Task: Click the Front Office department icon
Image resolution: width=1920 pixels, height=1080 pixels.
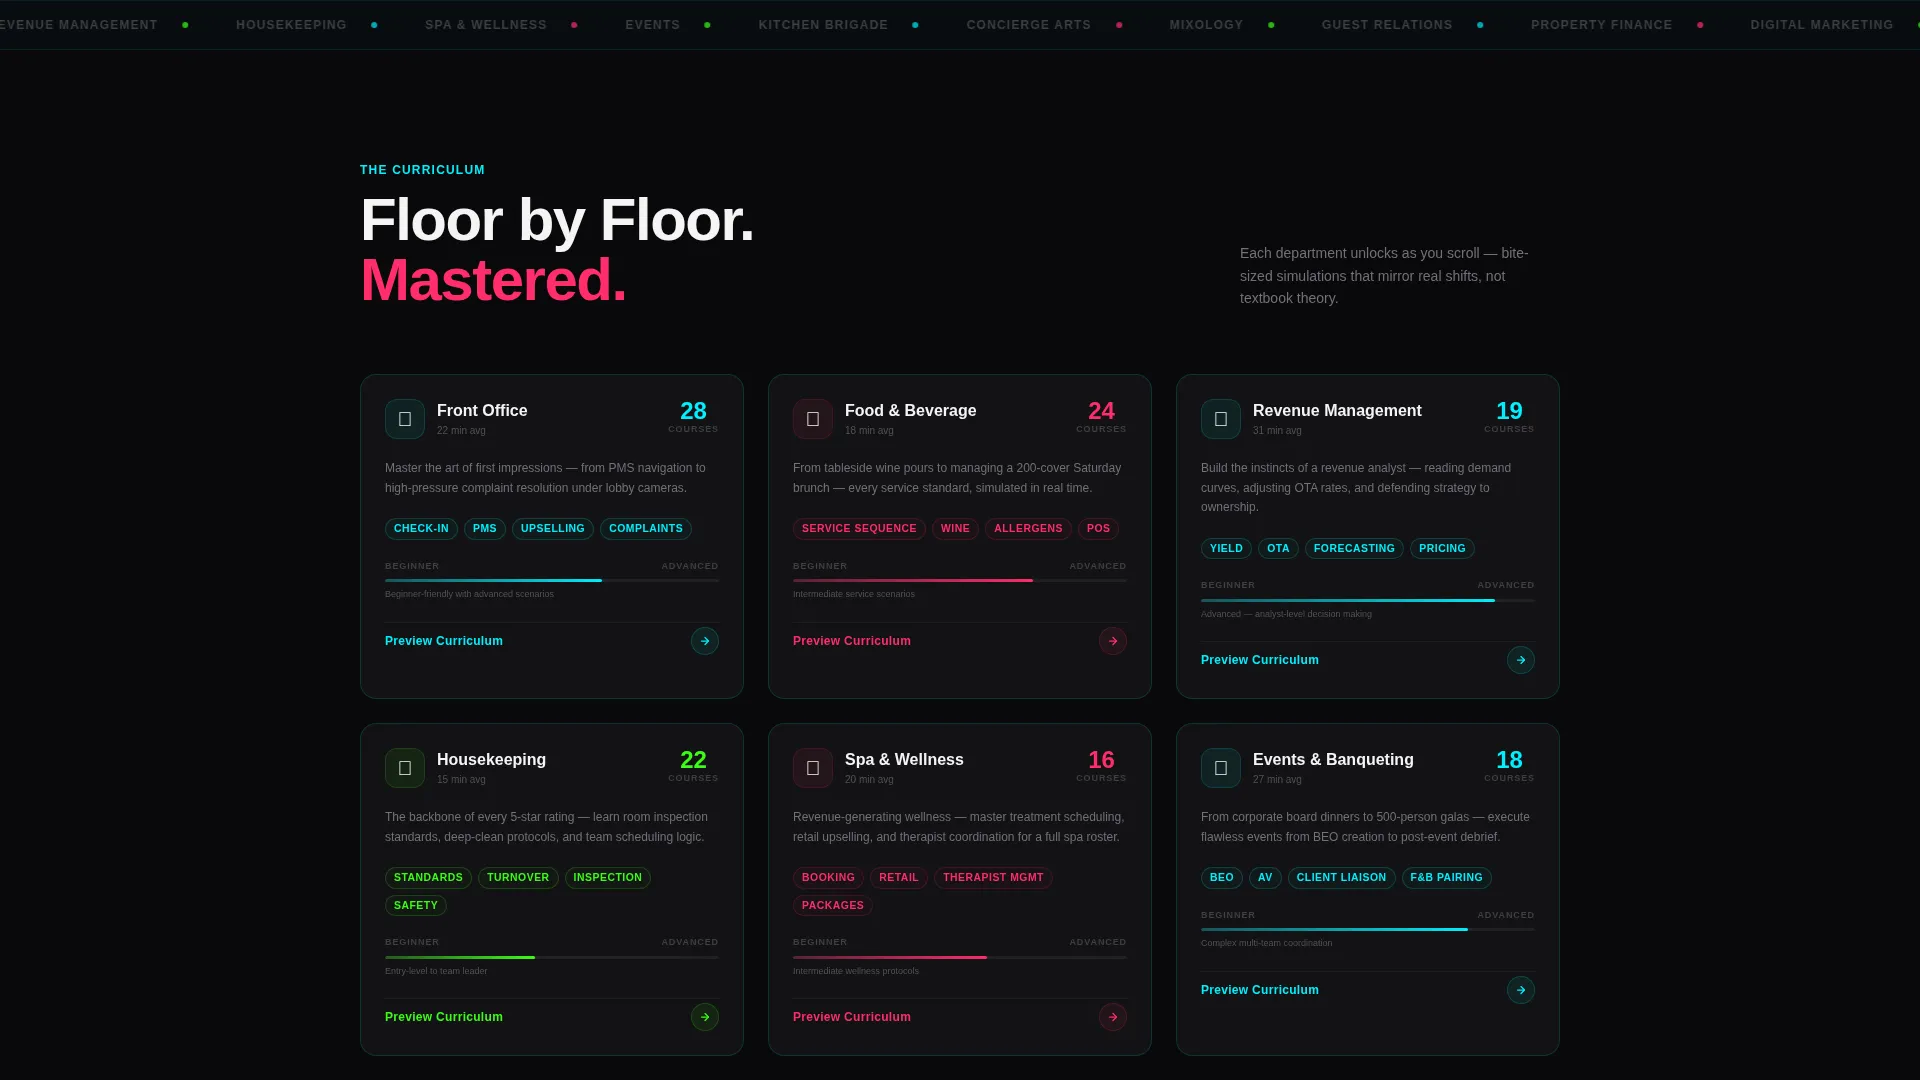Action: pyautogui.click(x=405, y=419)
